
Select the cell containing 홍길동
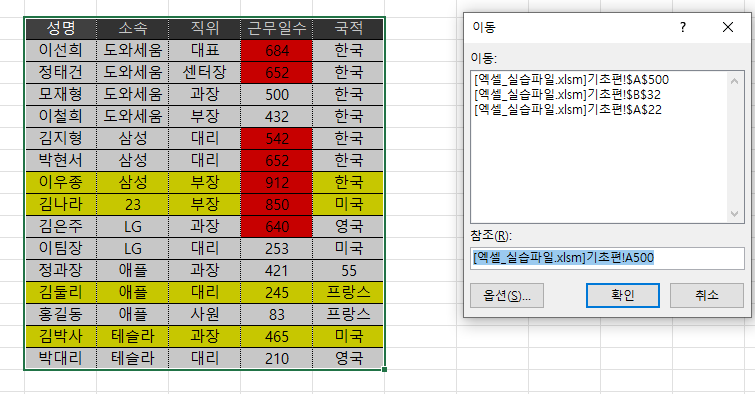click(x=61, y=315)
